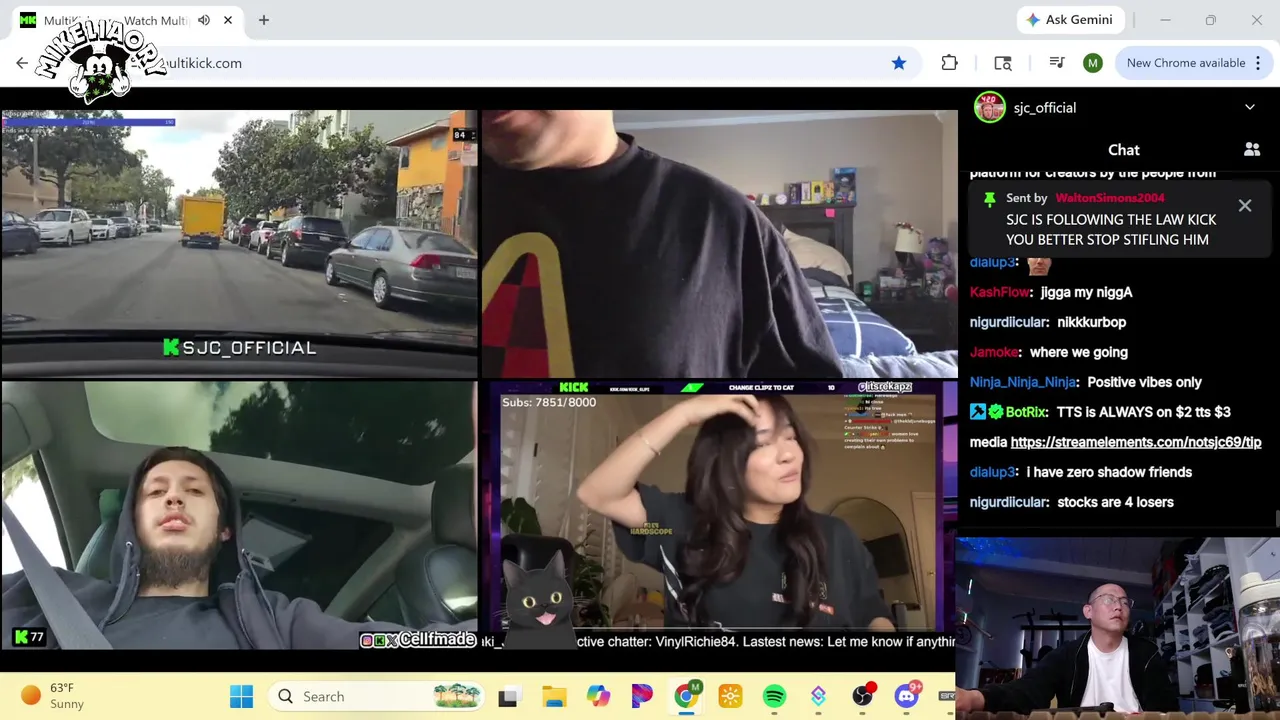This screenshot has width=1280, height=720.
Task: Open a new browser tab
Action: [264, 20]
